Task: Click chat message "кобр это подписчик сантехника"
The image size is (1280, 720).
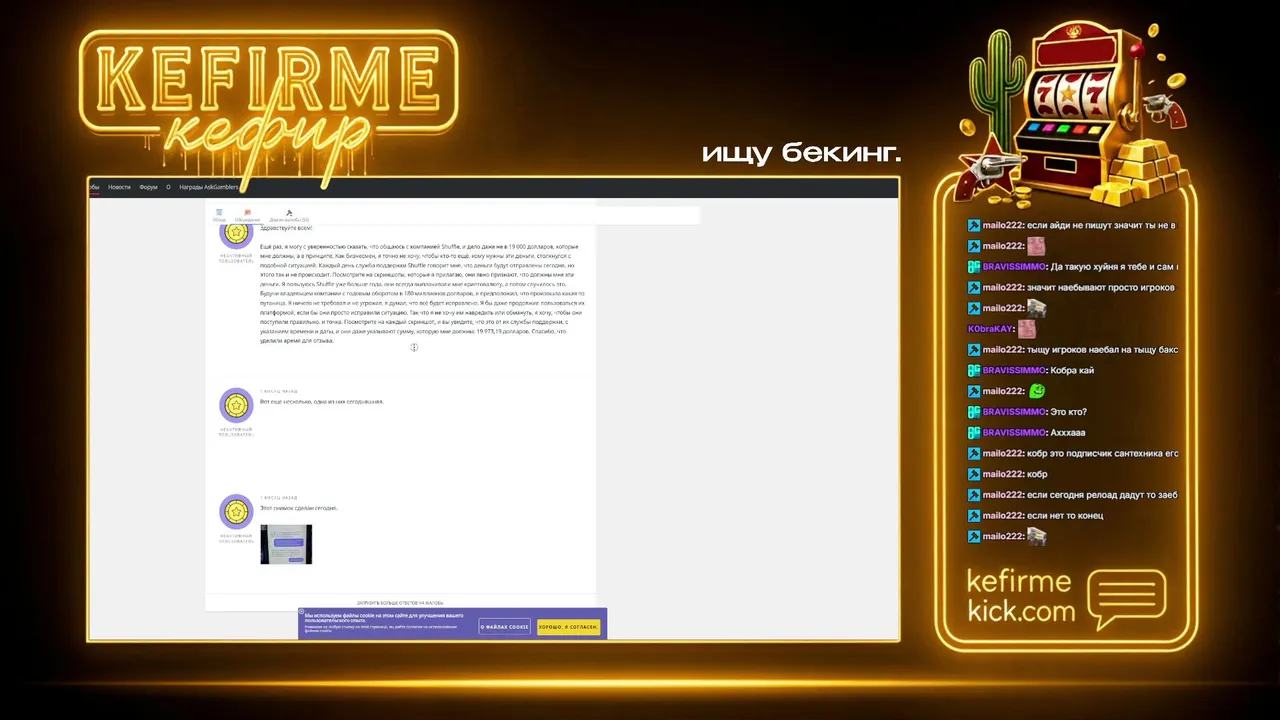Action: (1103, 454)
